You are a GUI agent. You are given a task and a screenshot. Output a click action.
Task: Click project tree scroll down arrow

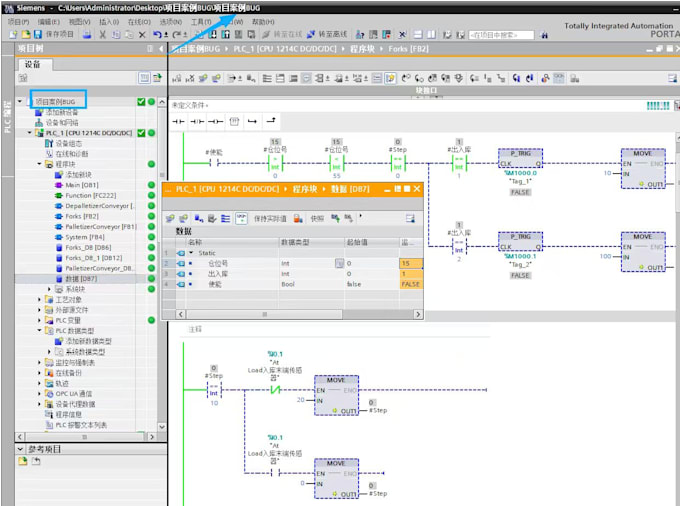click(x=162, y=426)
